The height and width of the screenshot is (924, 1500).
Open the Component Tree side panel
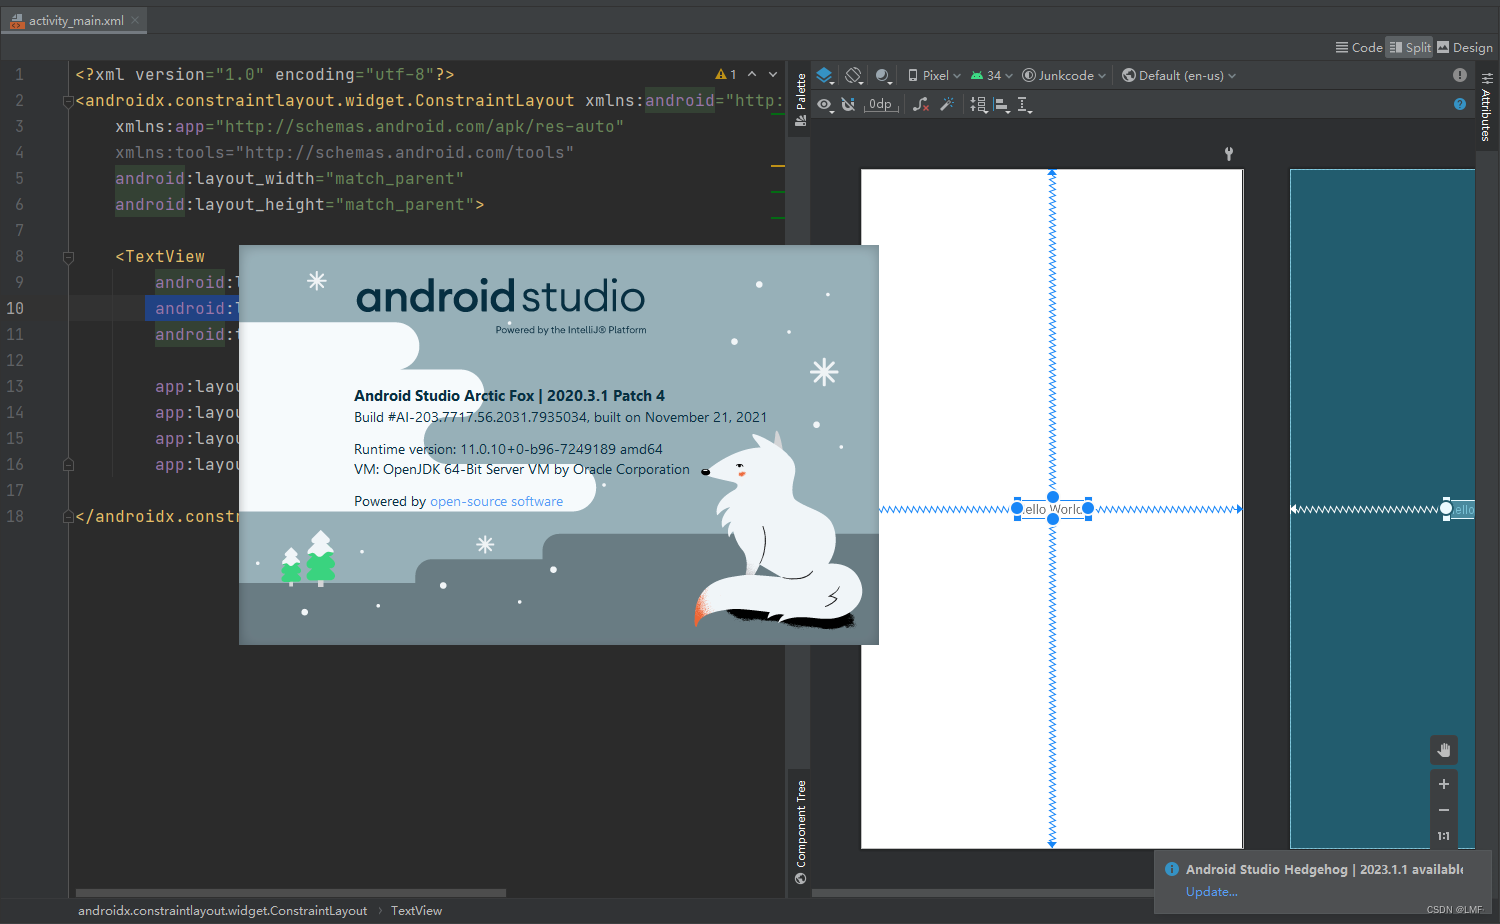[800, 832]
